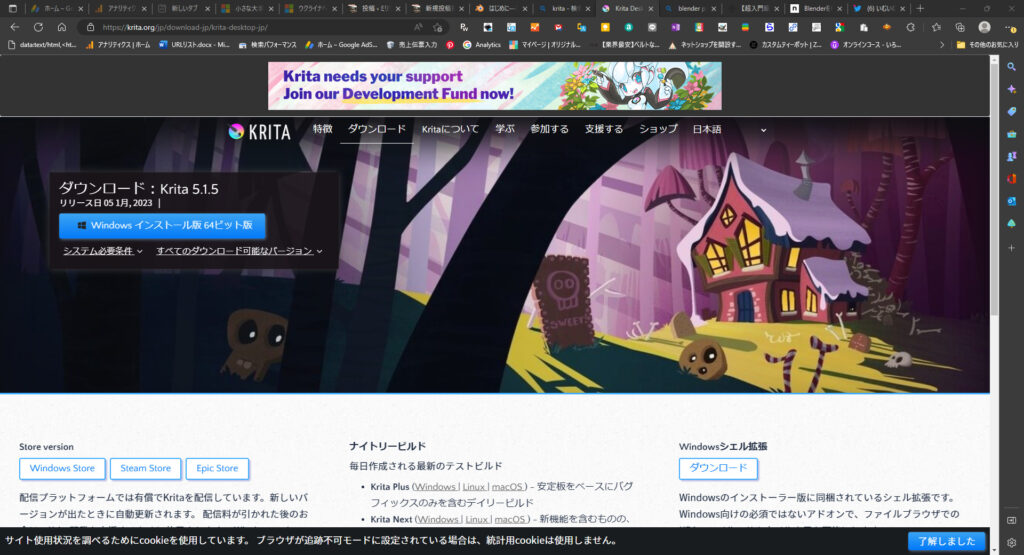The image size is (1024, 555).
Task: Click the Krita logo
Action: coord(259,131)
